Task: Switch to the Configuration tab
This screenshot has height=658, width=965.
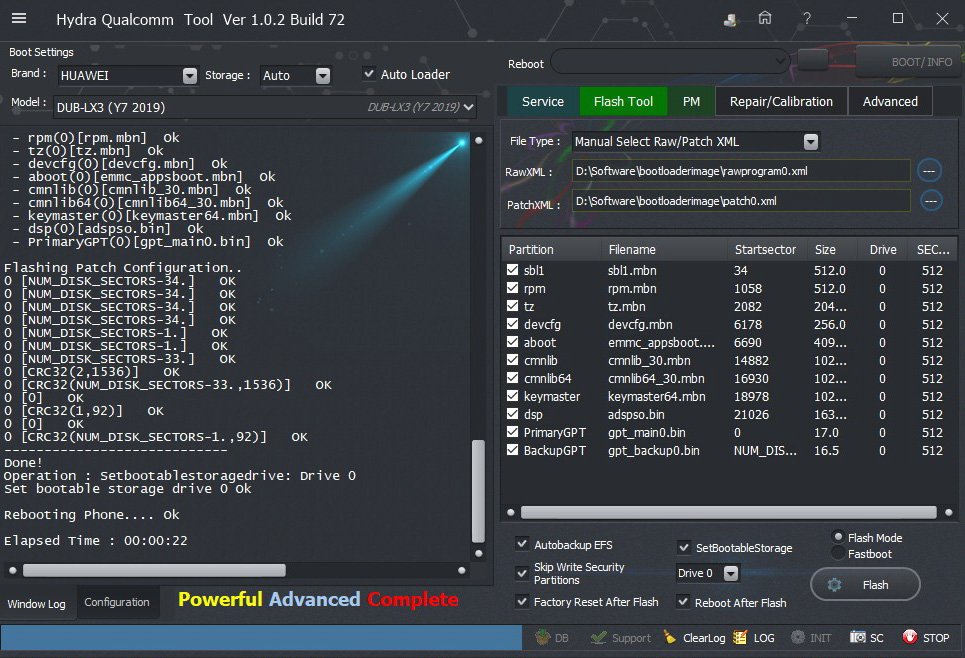Action: click(117, 602)
